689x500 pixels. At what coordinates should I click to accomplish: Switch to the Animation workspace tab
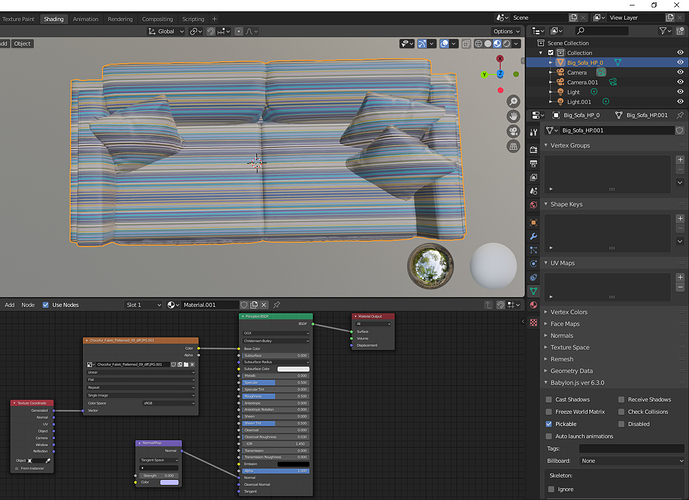click(86, 19)
